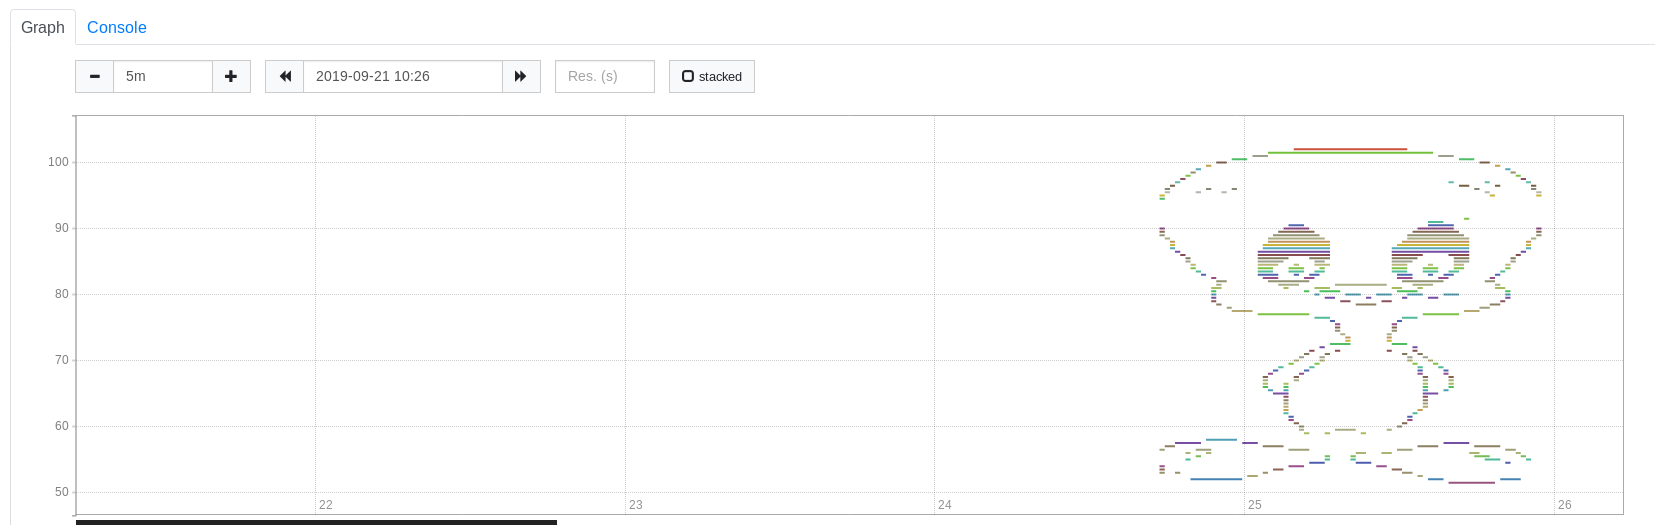
Task: Click into the Res. (s) field
Action: point(605,76)
